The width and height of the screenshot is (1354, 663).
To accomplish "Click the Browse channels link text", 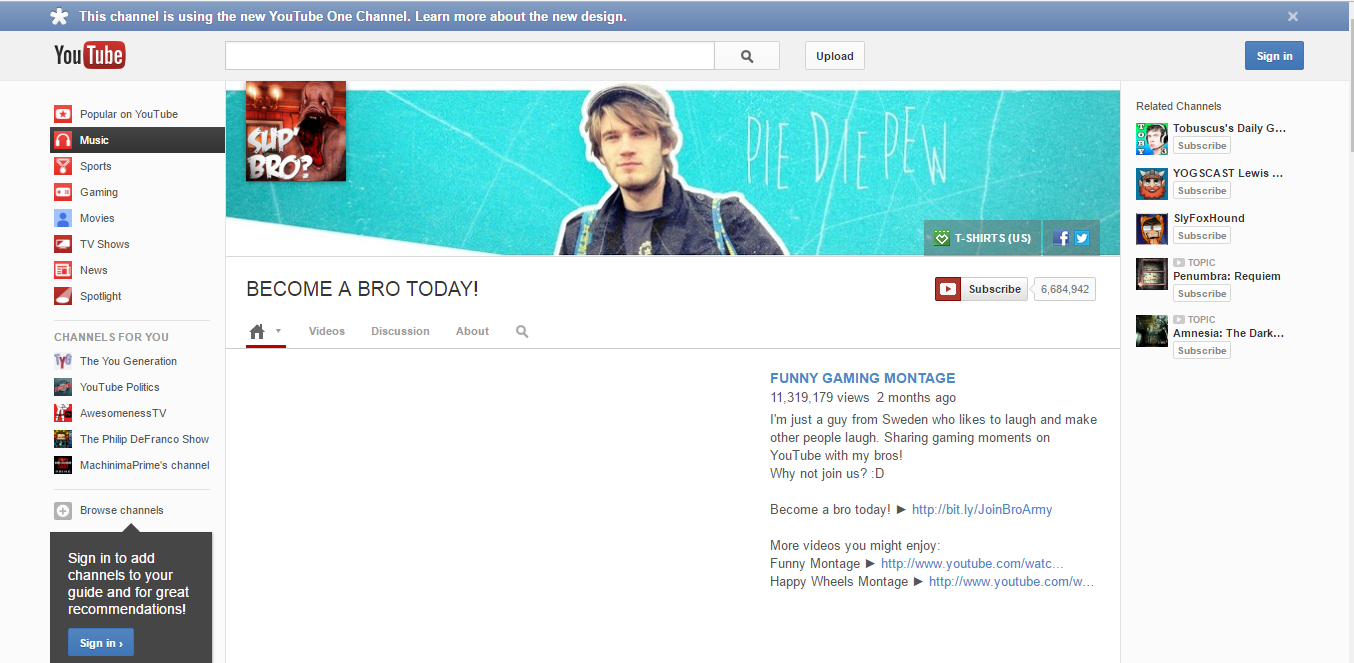I will pyautogui.click(x=122, y=510).
